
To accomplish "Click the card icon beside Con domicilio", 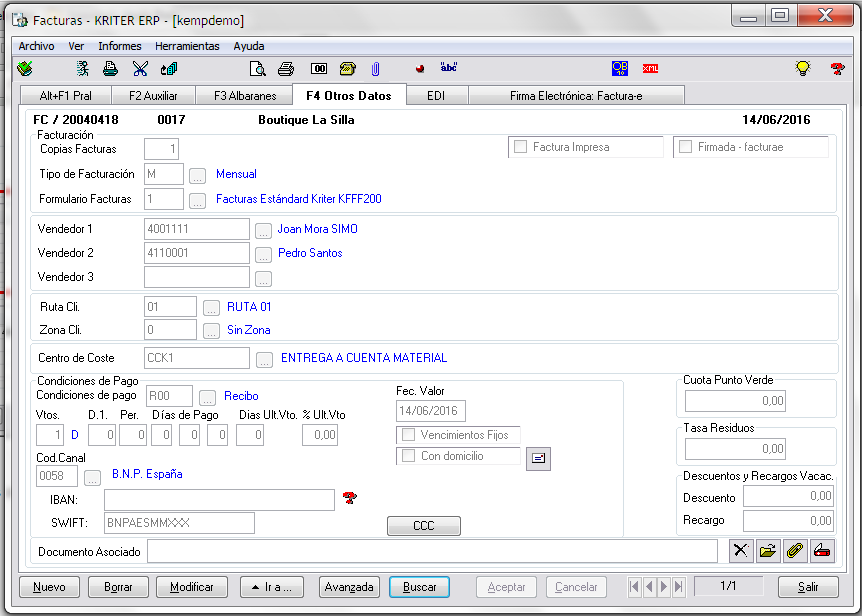I will (x=538, y=458).
